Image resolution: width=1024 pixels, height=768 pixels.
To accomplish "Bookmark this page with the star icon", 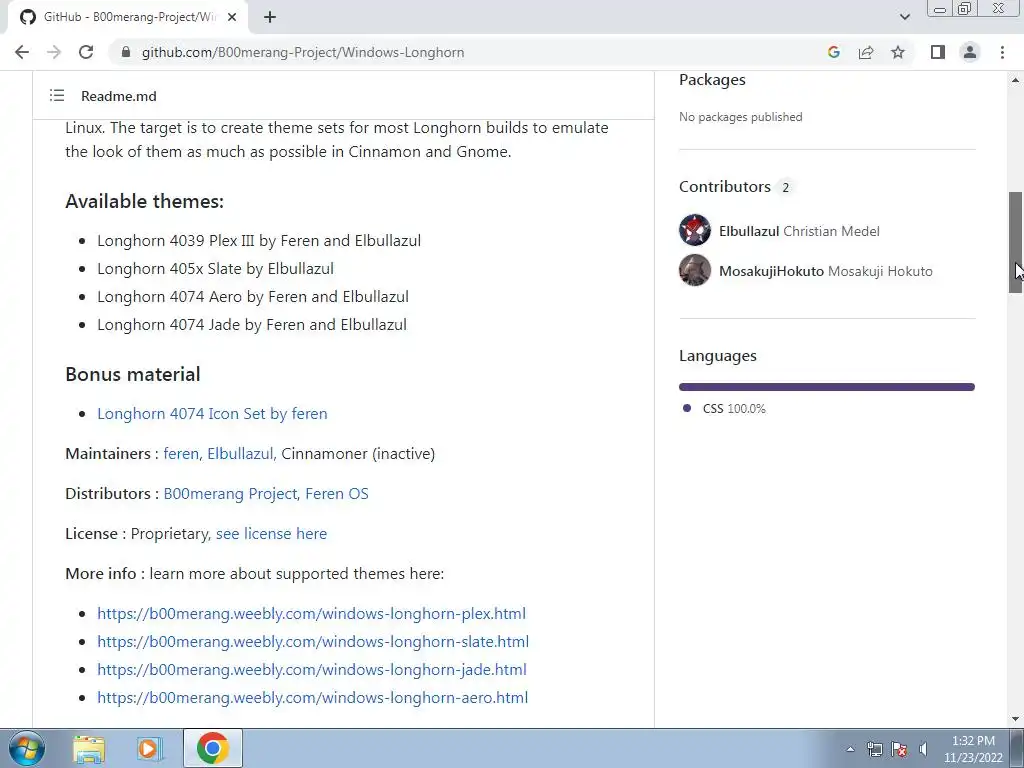I will 898,52.
